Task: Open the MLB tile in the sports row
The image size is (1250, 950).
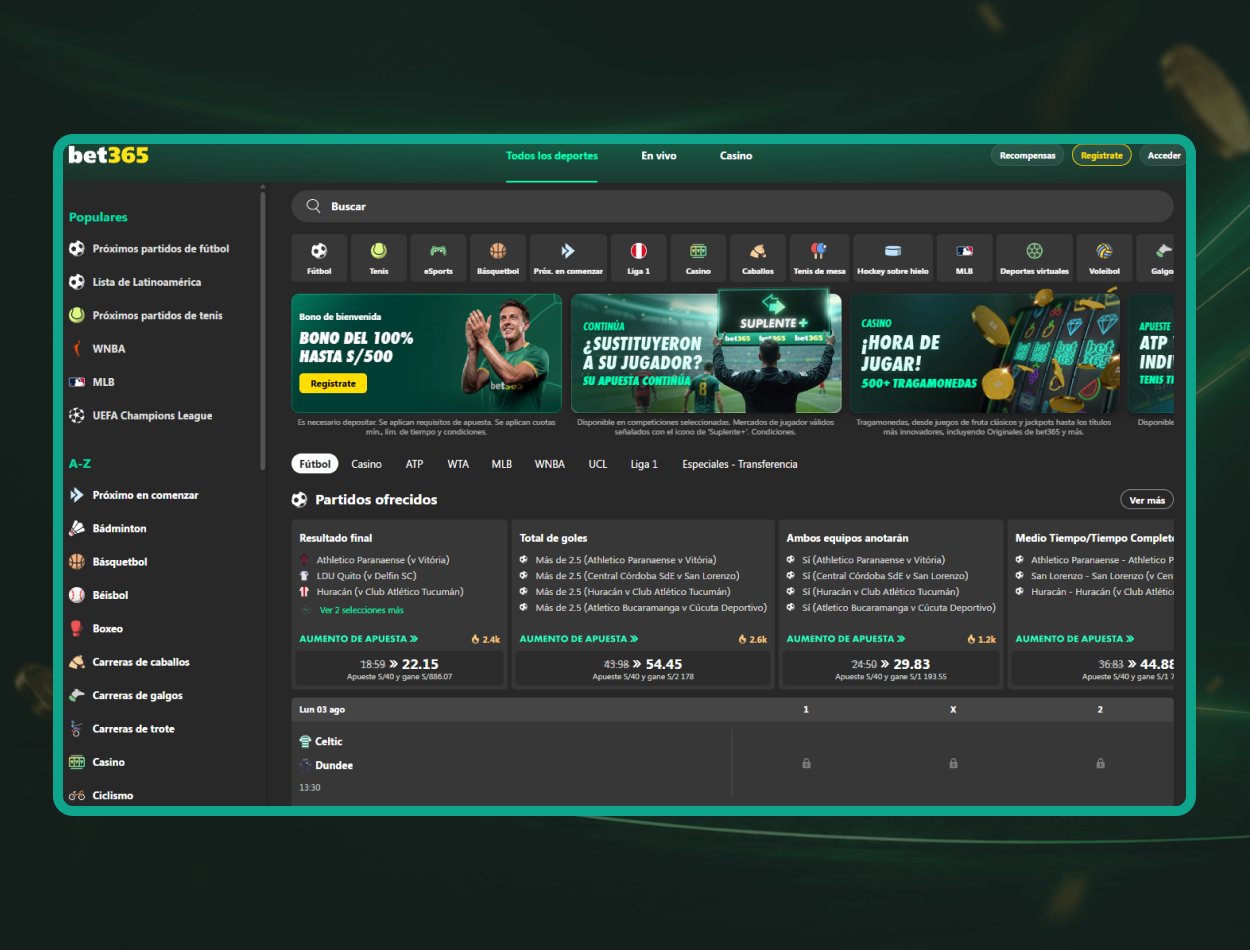Action: coord(964,258)
